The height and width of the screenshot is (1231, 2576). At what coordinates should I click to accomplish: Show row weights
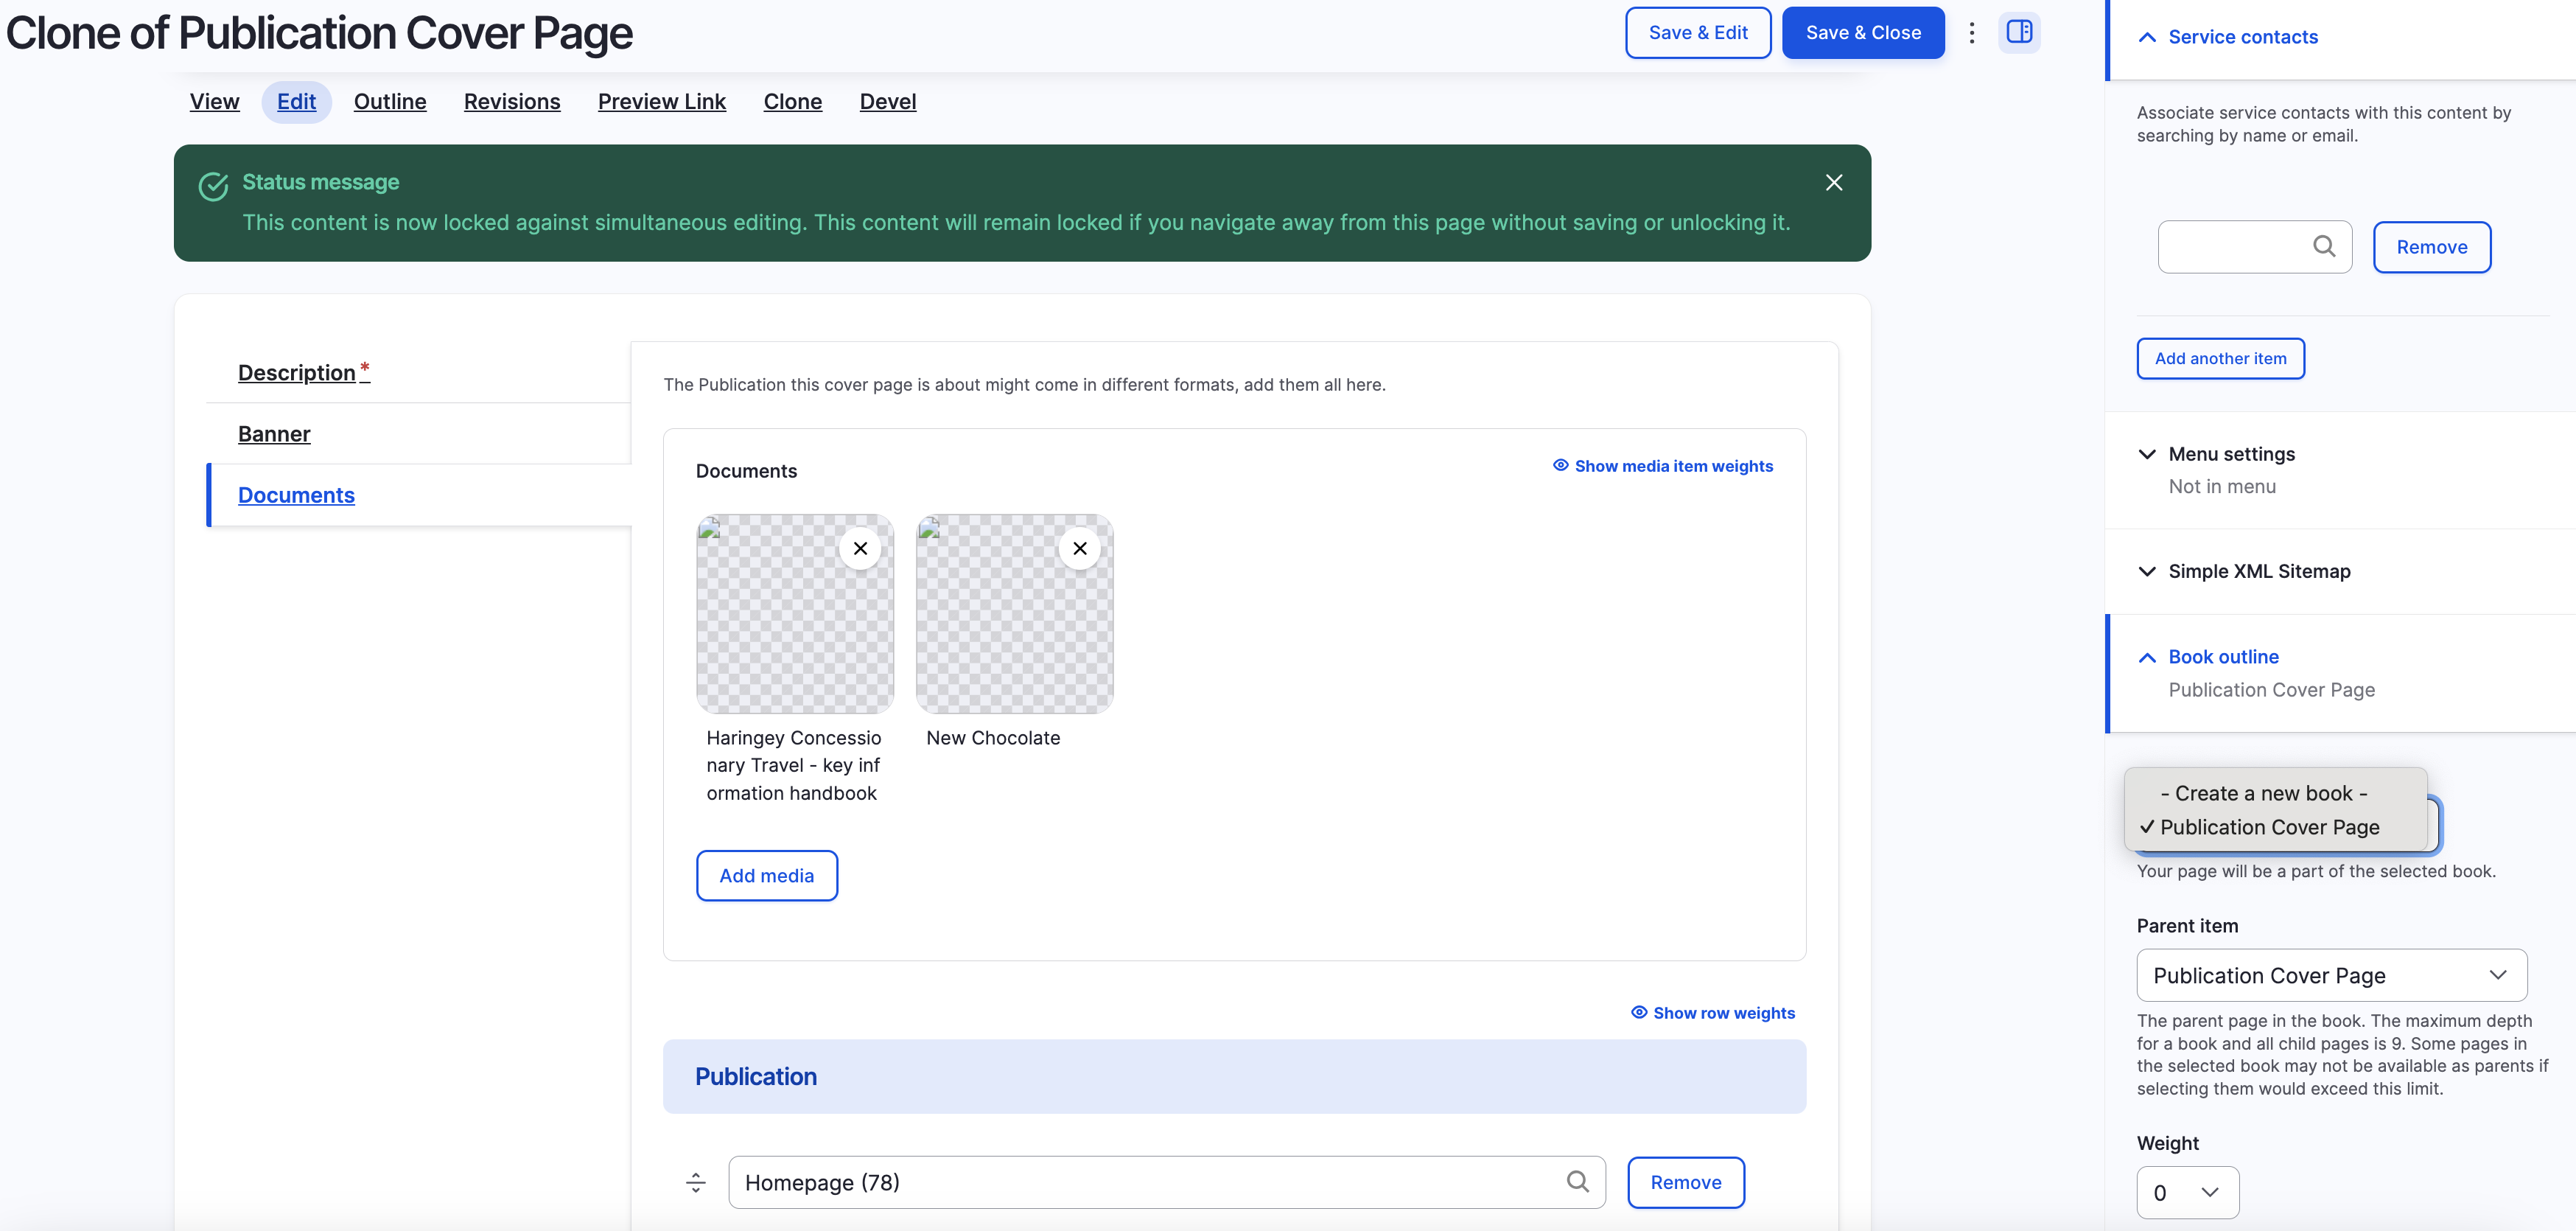pos(1712,1012)
